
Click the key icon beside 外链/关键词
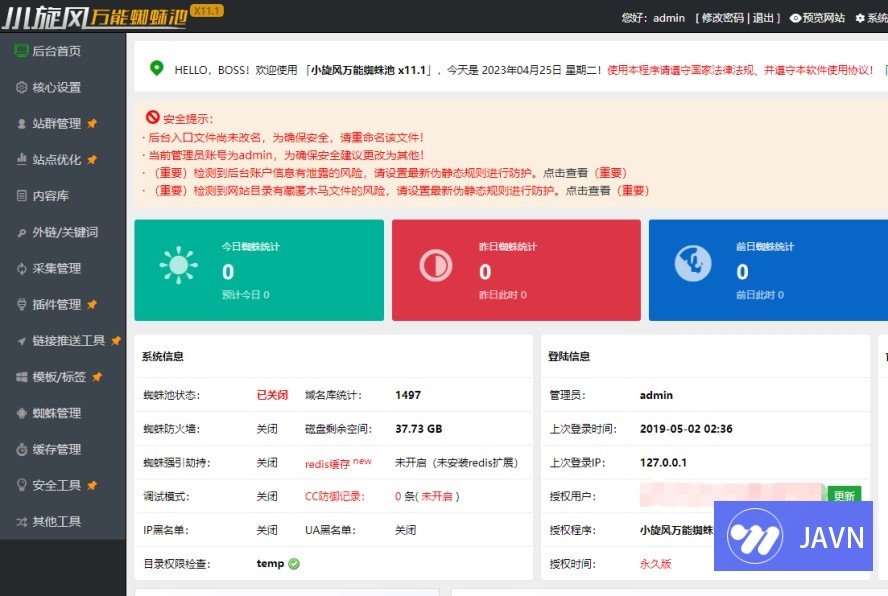point(22,232)
